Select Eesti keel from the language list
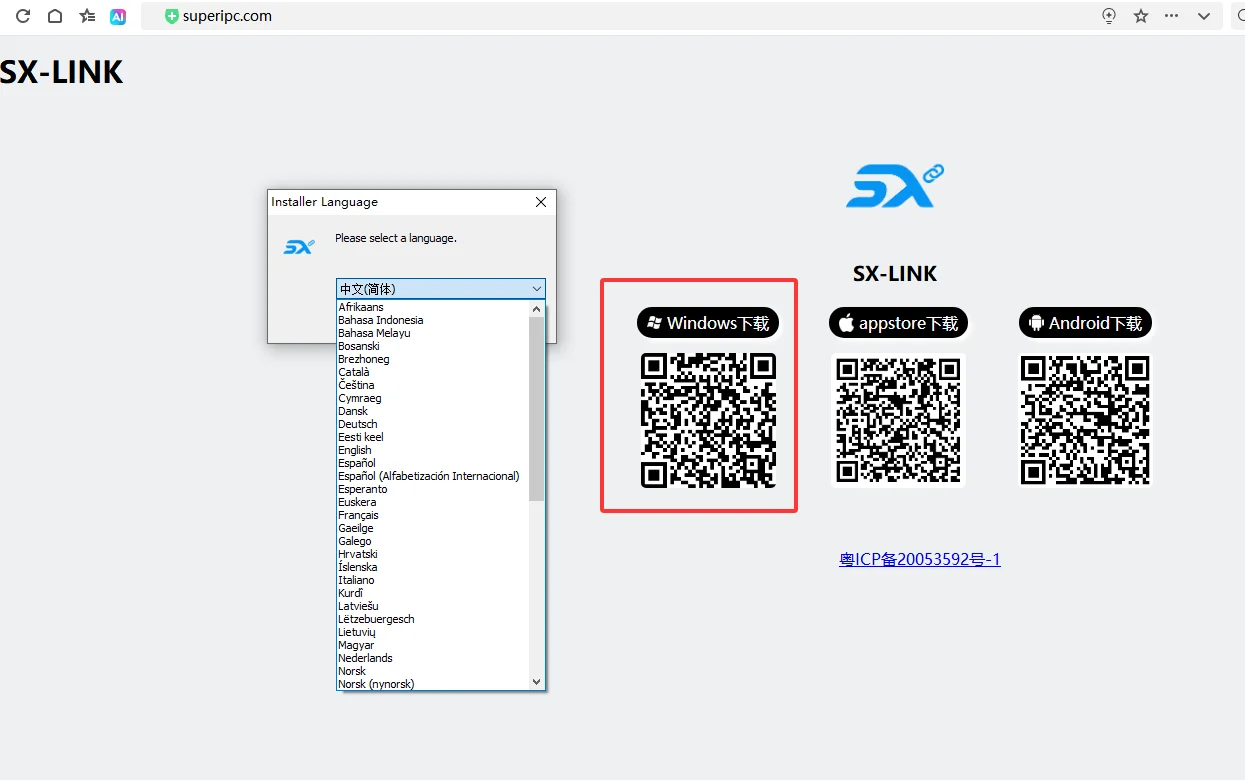 432,437
